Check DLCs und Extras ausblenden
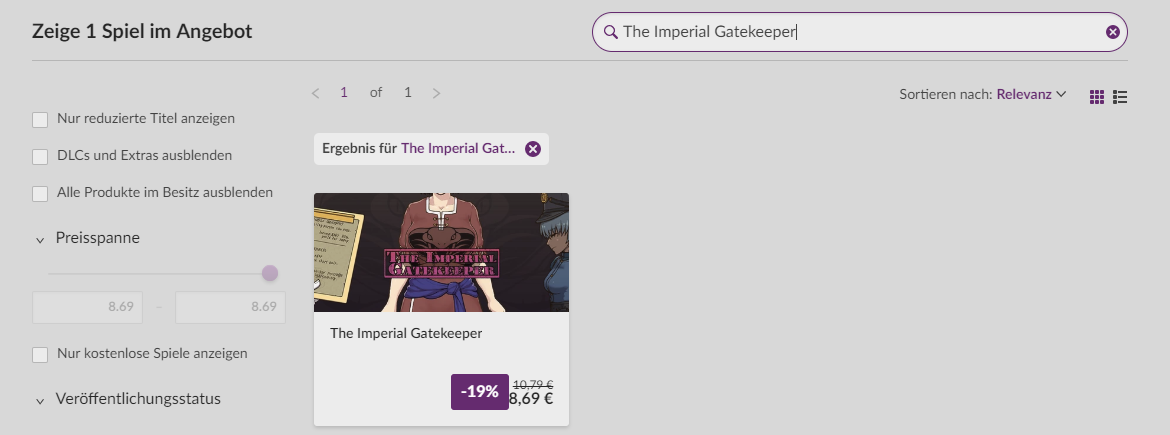This screenshot has width=1170, height=435. [x=40, y=156]
